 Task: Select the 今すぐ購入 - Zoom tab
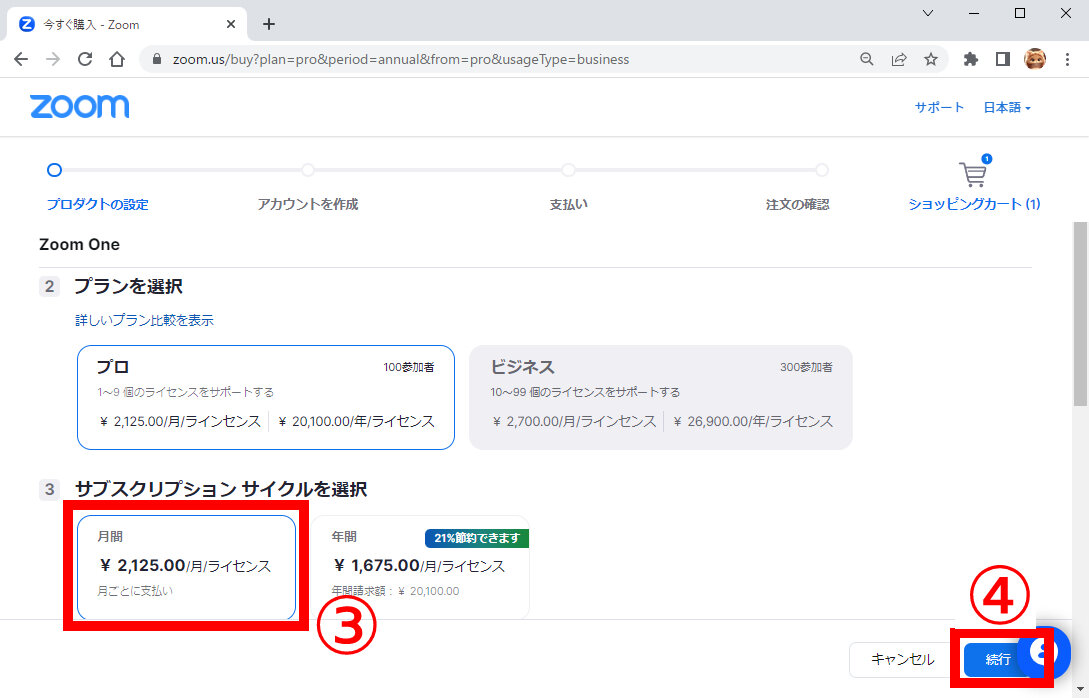125,24
